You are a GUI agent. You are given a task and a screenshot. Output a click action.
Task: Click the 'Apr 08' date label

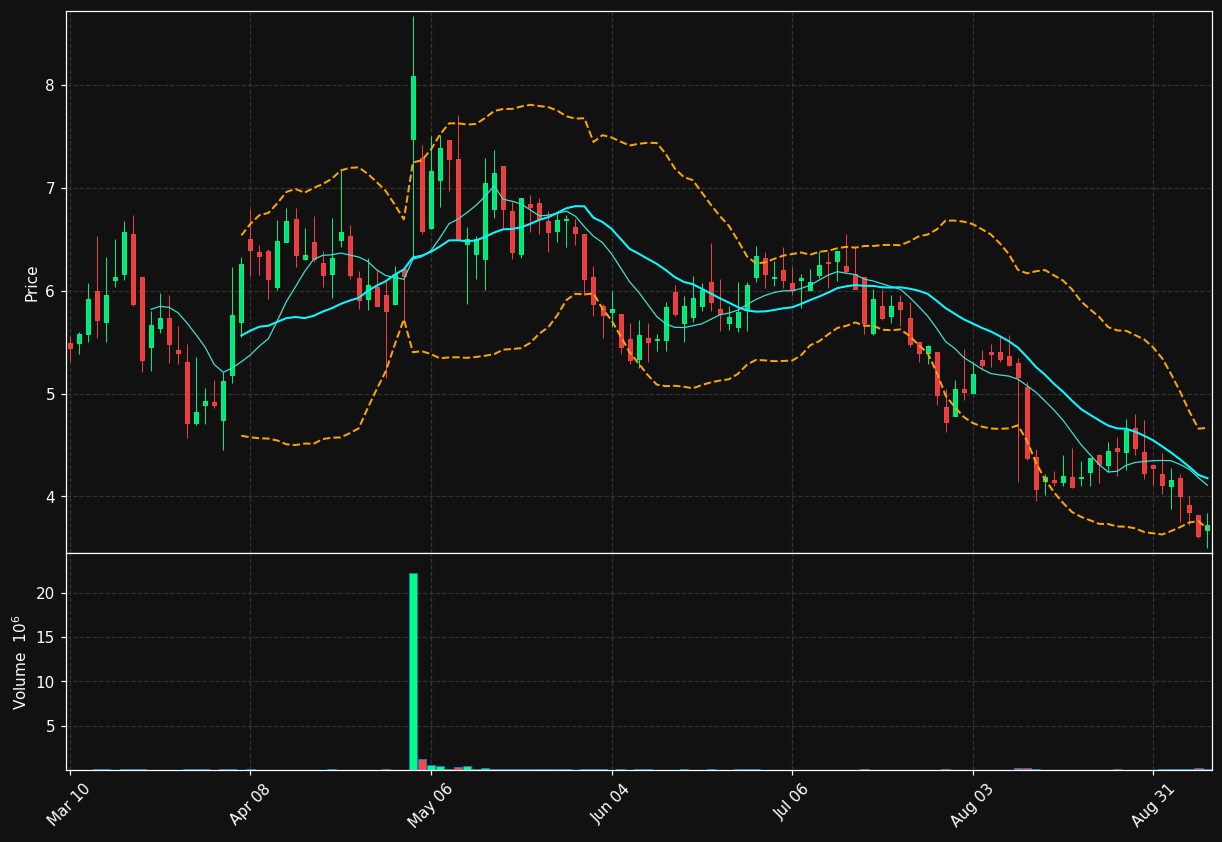pyautogui.click(x=249, y=804)
